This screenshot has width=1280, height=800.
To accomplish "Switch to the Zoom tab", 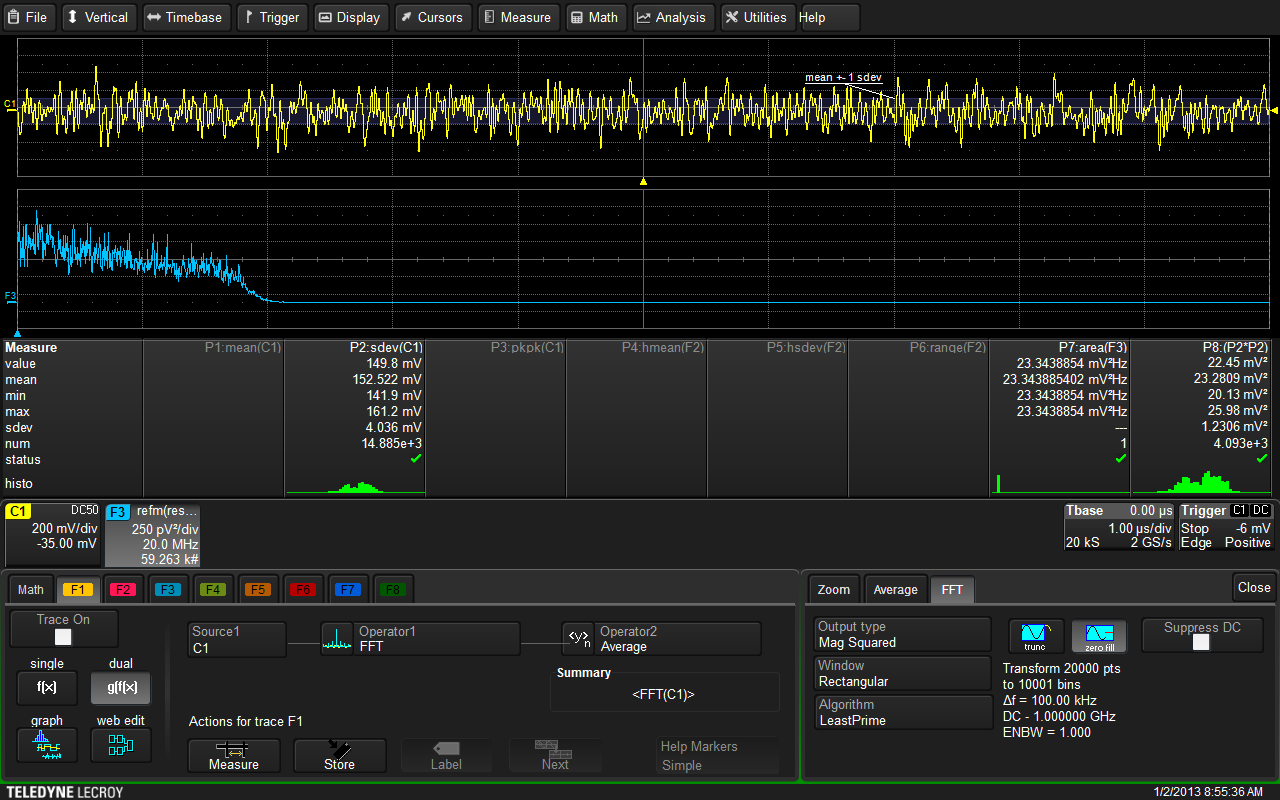I will click(833, 589).
